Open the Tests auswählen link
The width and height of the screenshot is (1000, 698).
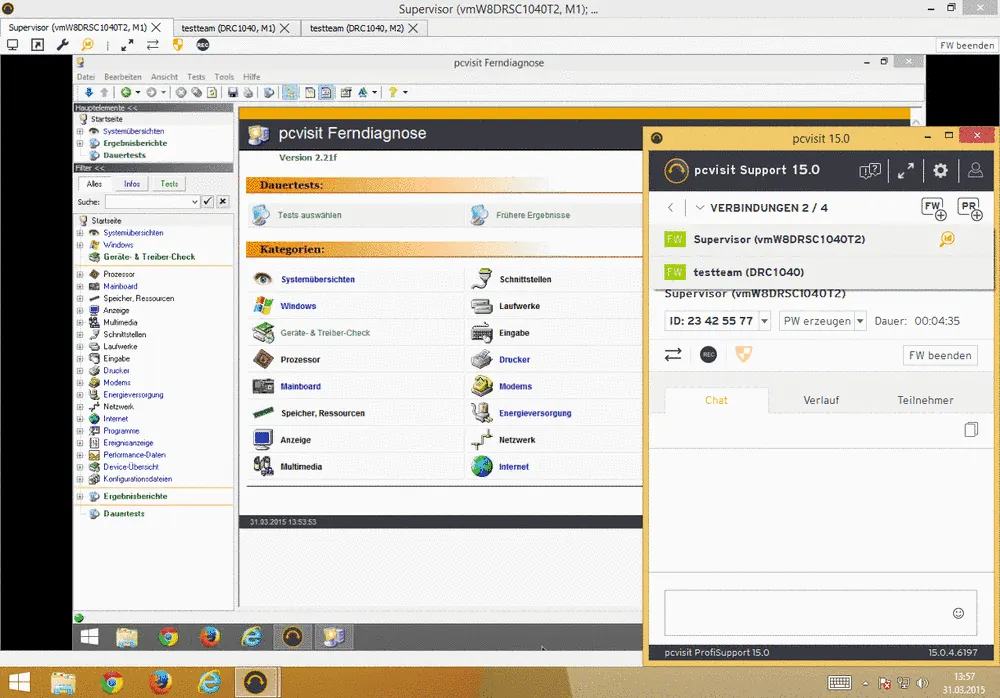tap(309, 215)
